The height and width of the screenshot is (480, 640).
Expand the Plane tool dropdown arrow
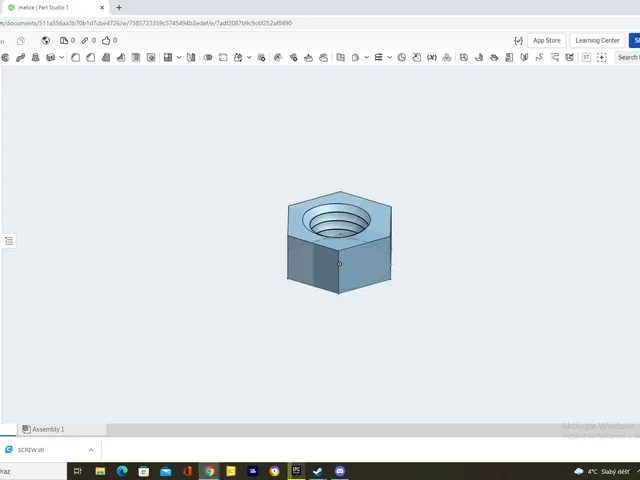coord(367,58)
